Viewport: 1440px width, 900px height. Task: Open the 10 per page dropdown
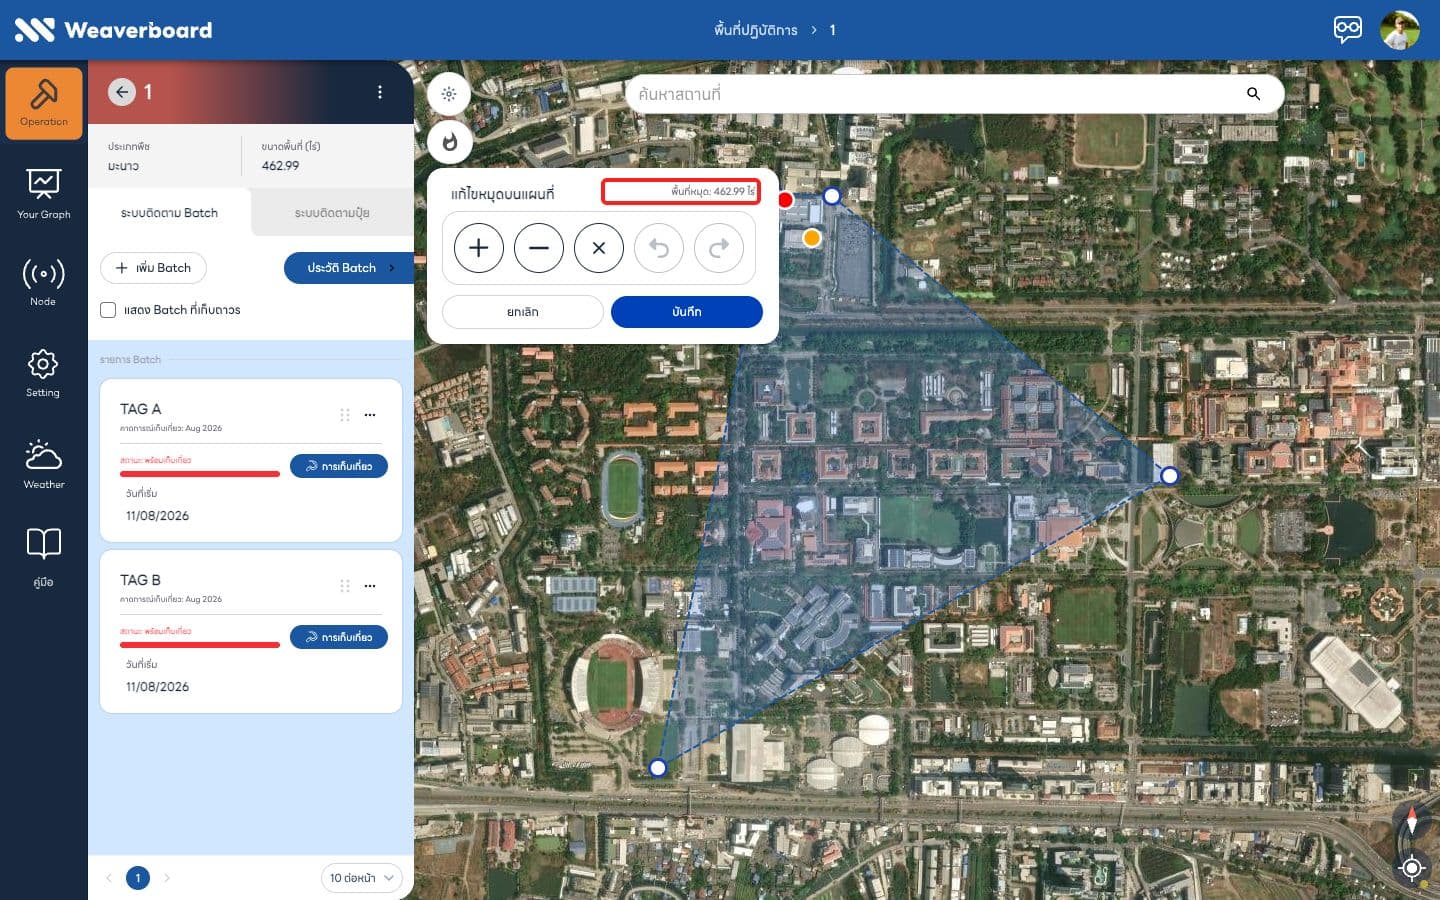(x=361, y=878)
